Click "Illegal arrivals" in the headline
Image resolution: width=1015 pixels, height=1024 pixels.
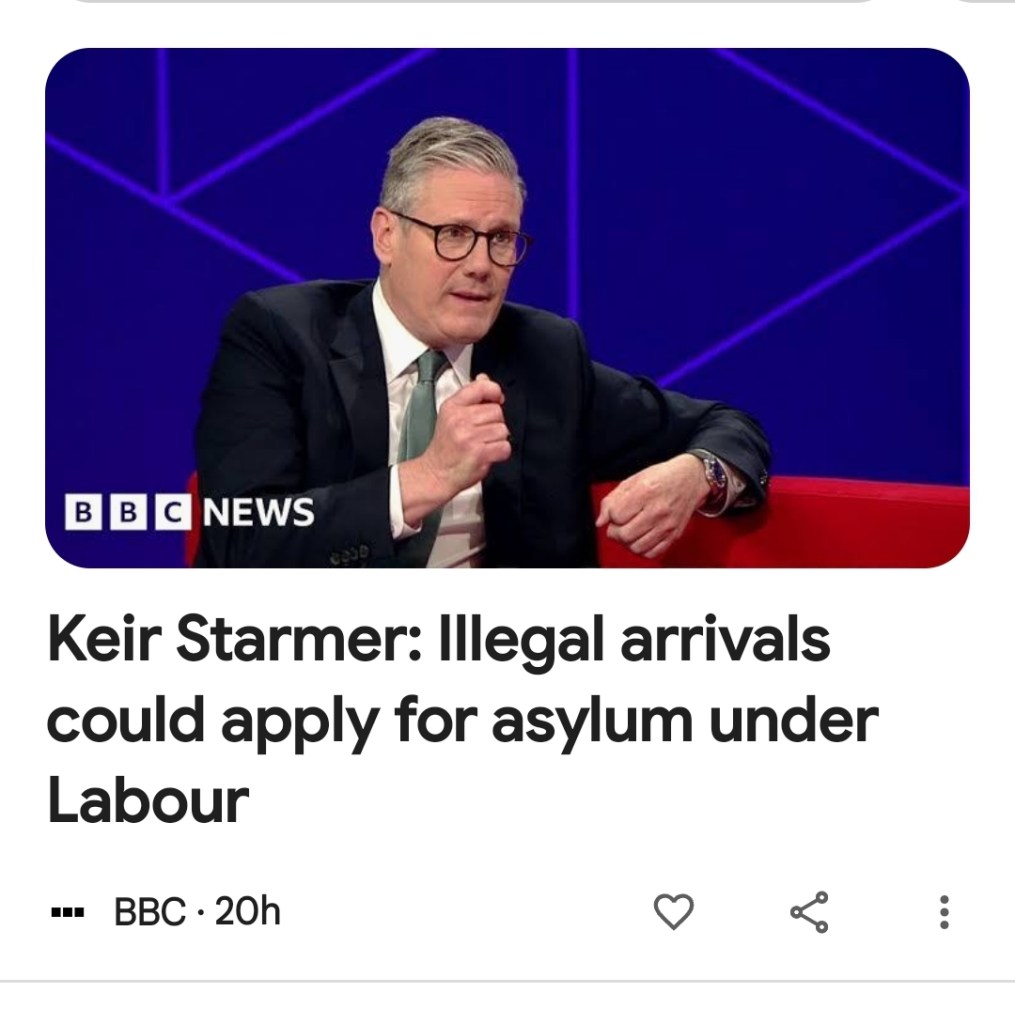click(635, 640)
